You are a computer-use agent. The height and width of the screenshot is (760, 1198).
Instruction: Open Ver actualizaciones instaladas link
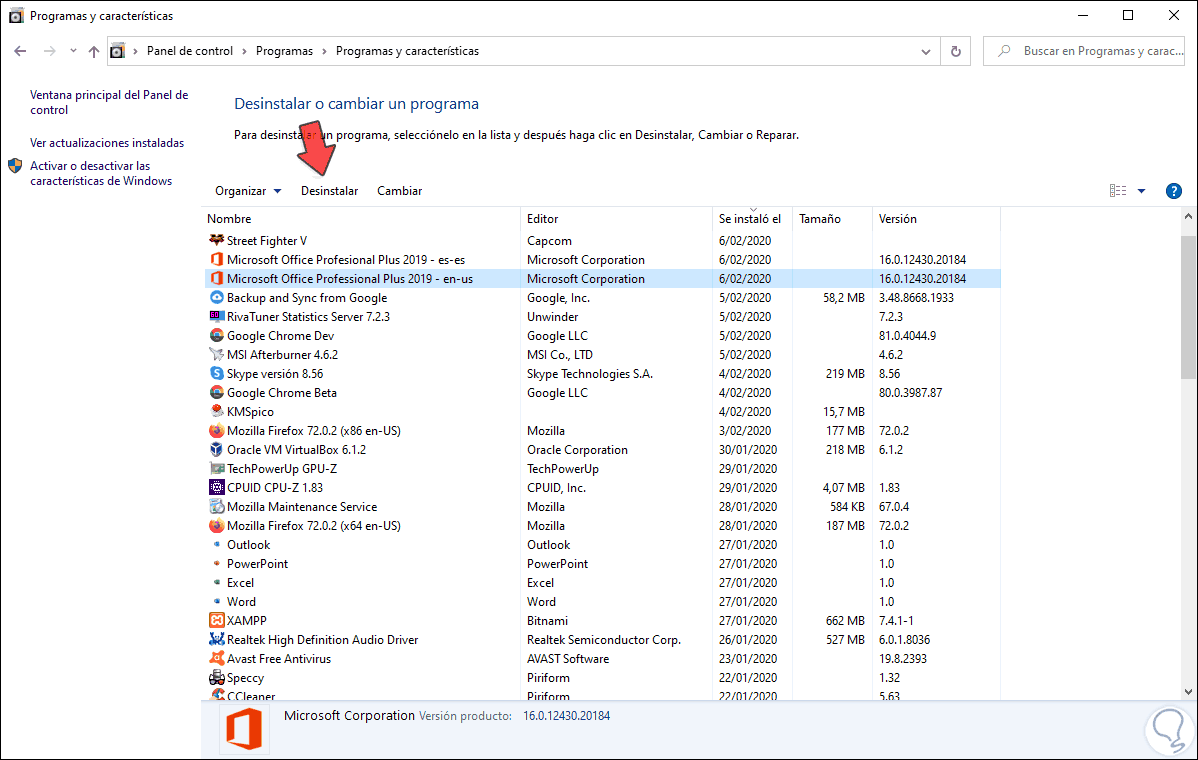(x=107, y=143)
